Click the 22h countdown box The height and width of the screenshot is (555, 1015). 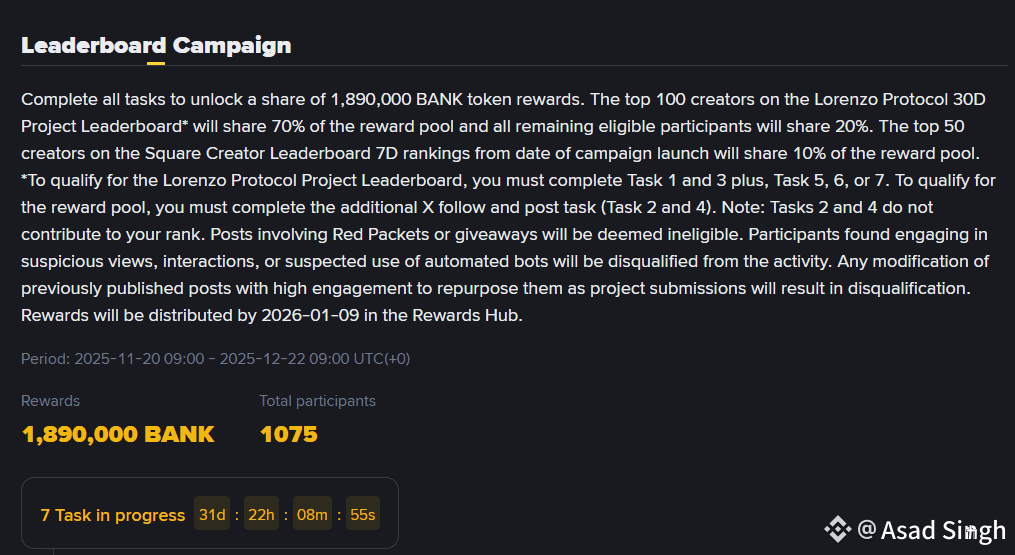[x=261, y=515]
